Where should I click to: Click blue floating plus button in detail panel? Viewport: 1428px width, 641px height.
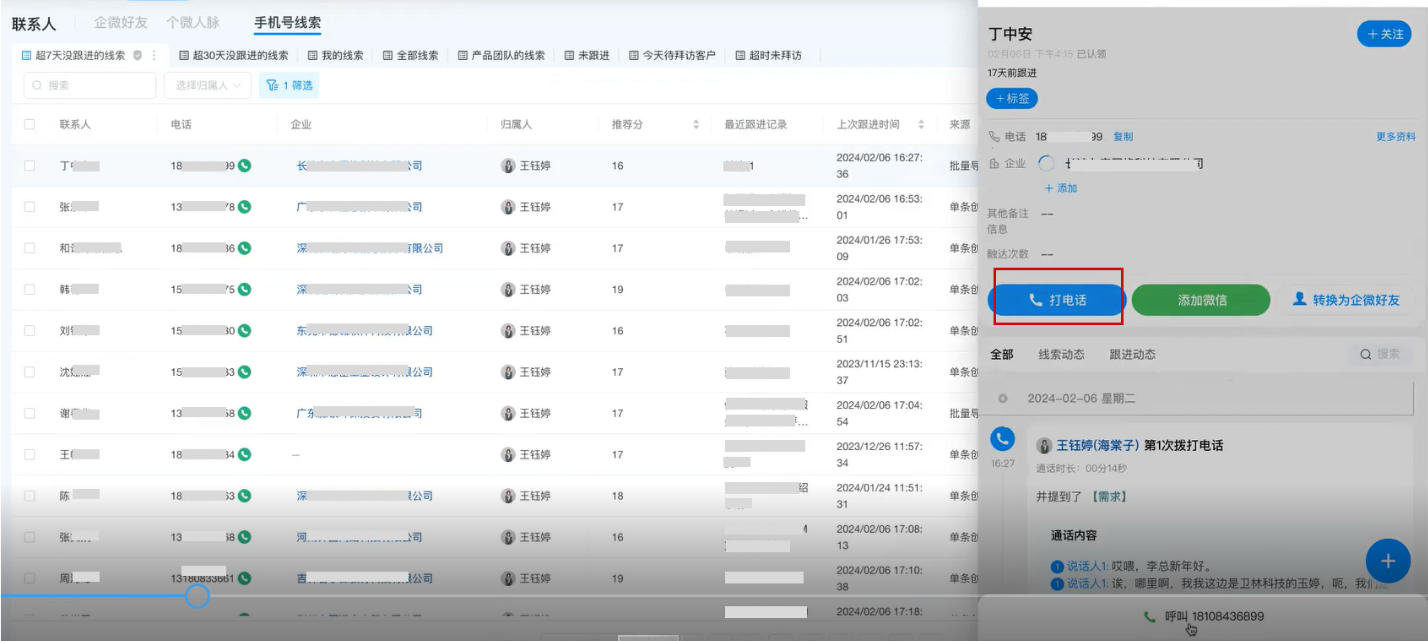click(x=1388, y=561)
